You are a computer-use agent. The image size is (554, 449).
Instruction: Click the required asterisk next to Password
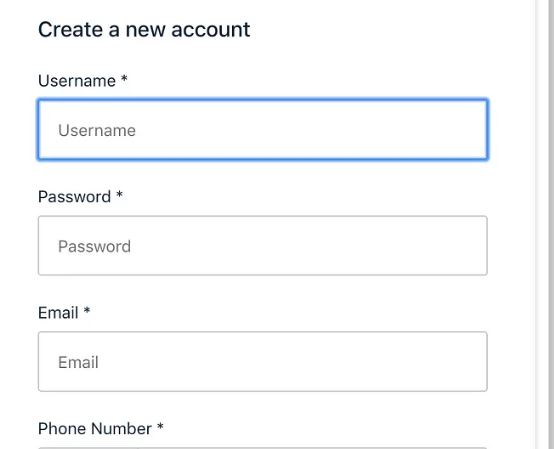pyautogui.click(x=119, y=194)
